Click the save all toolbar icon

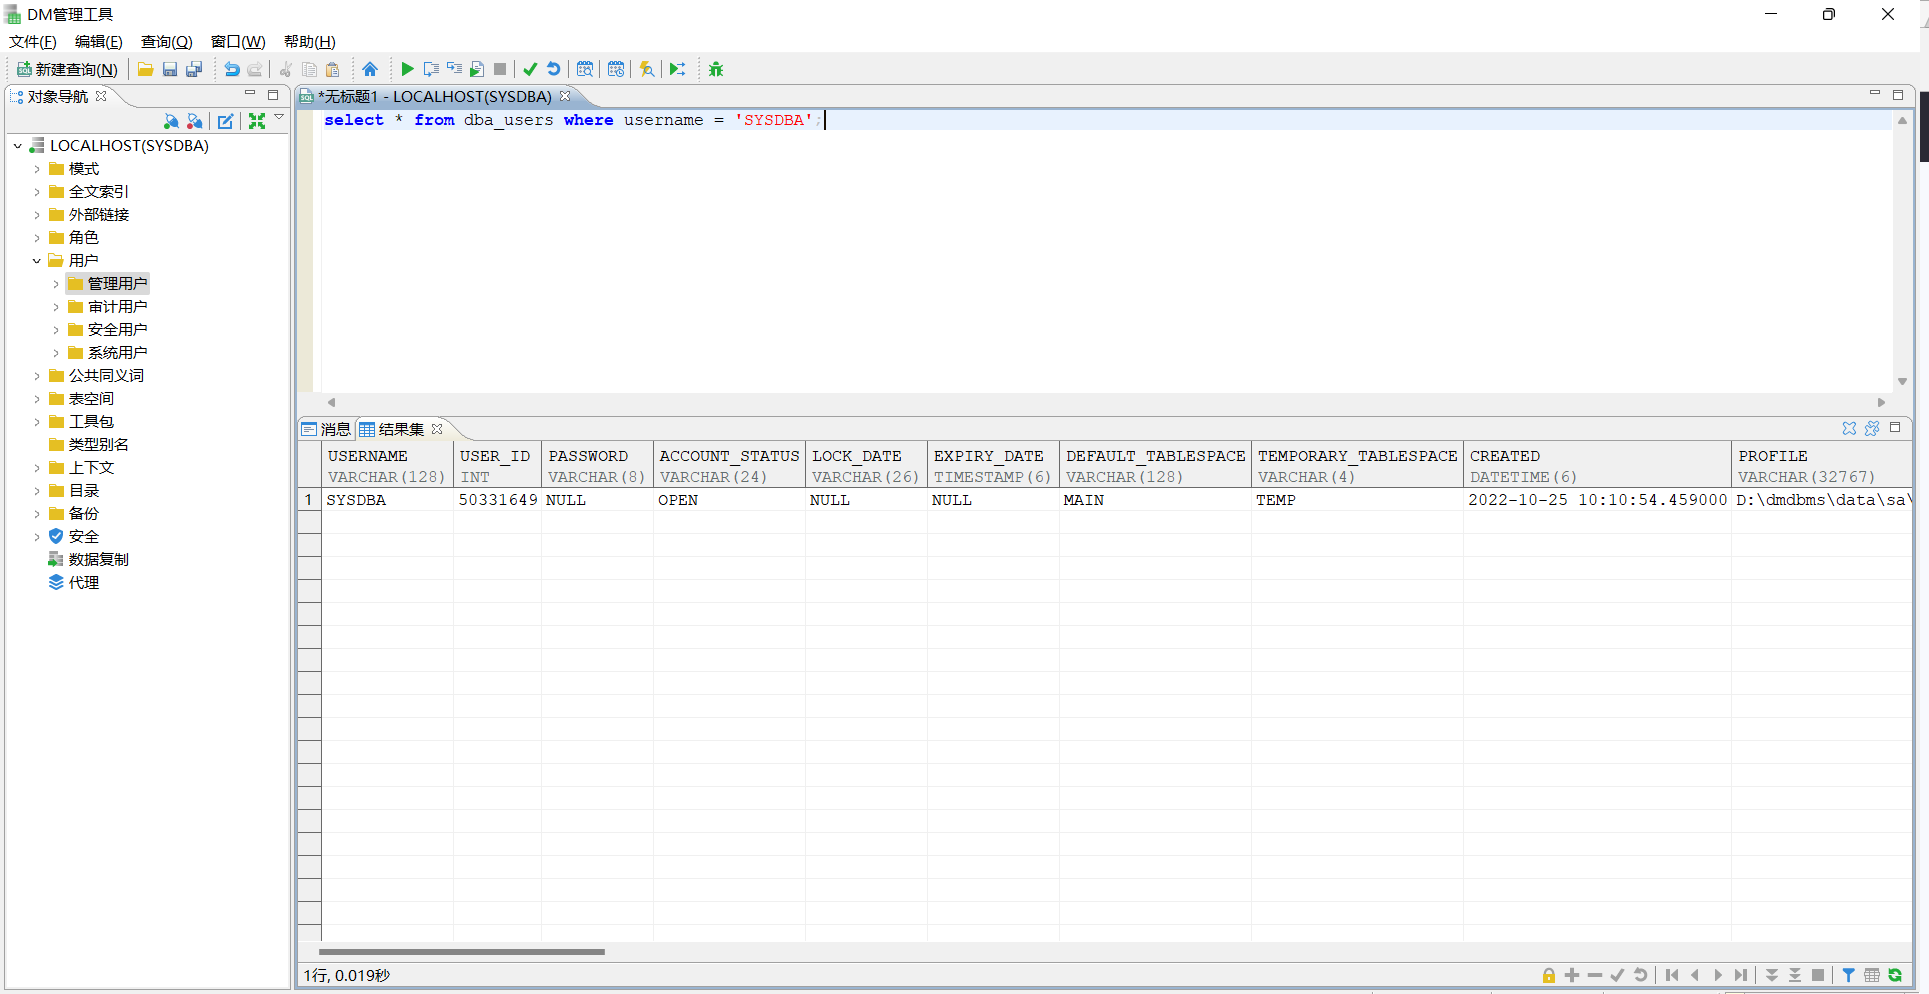pos(194,69)
